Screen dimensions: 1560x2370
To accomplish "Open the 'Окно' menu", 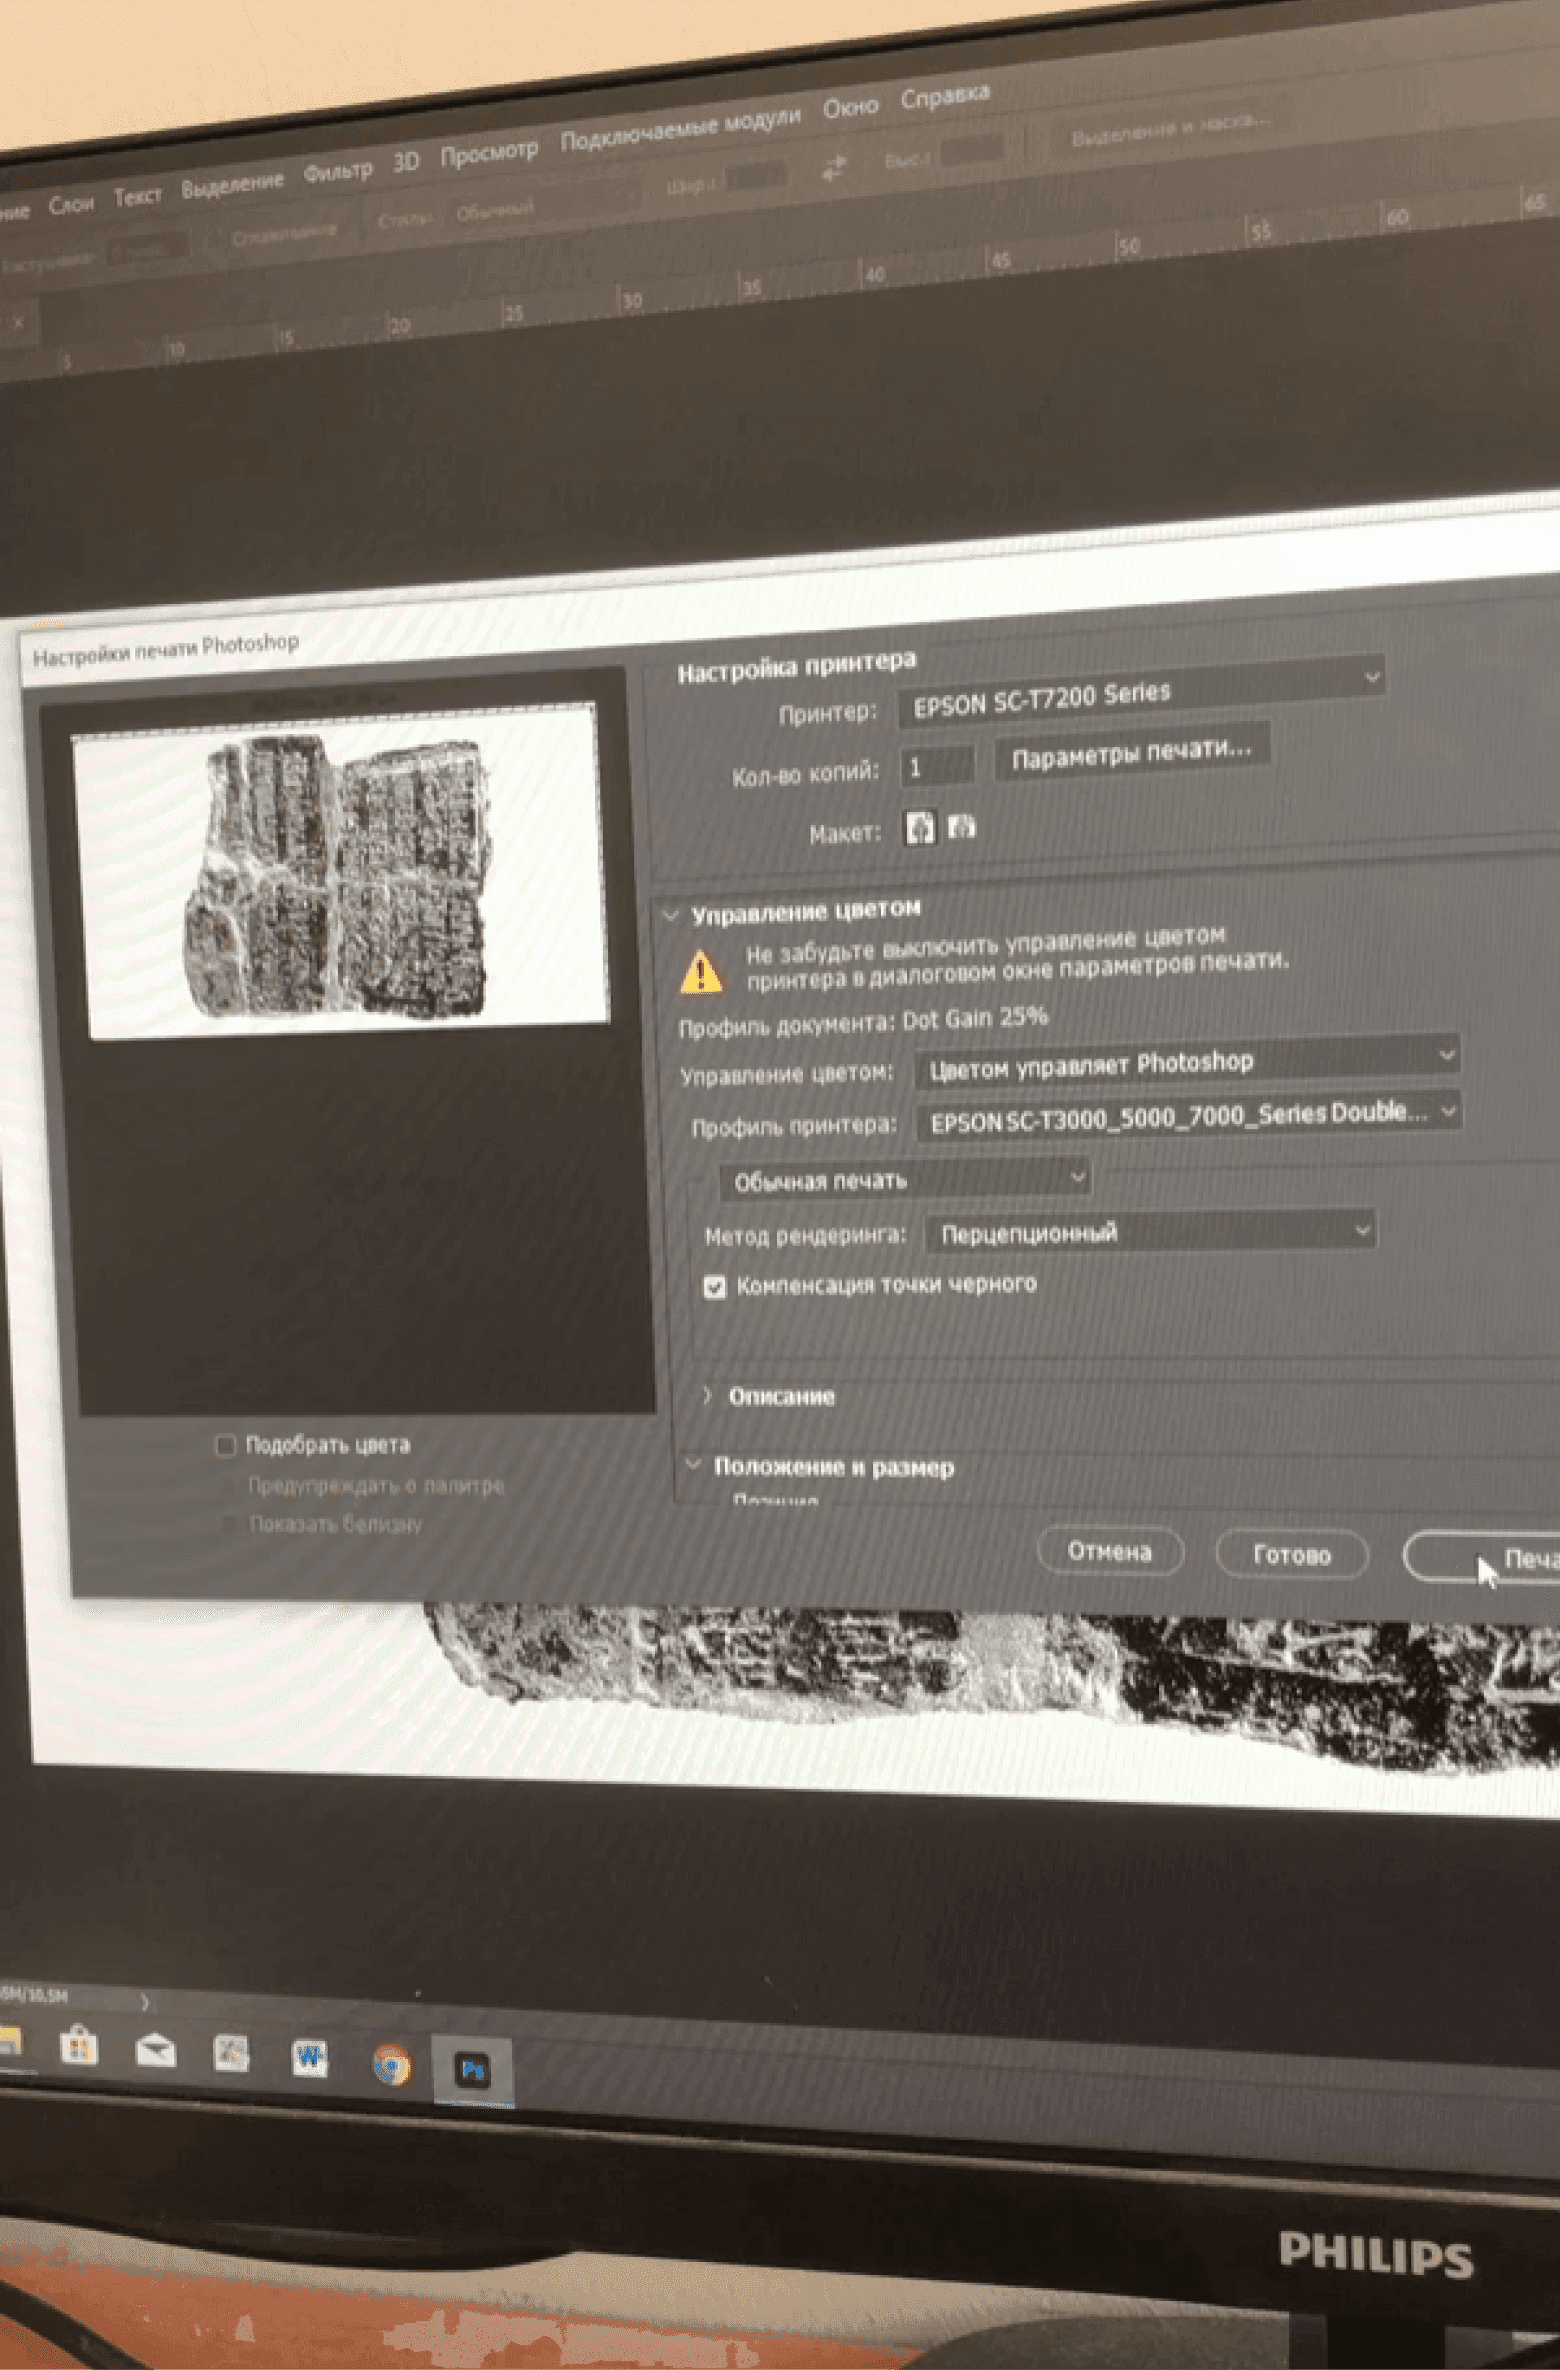I will pyautogui.click(x=850, y=107).
